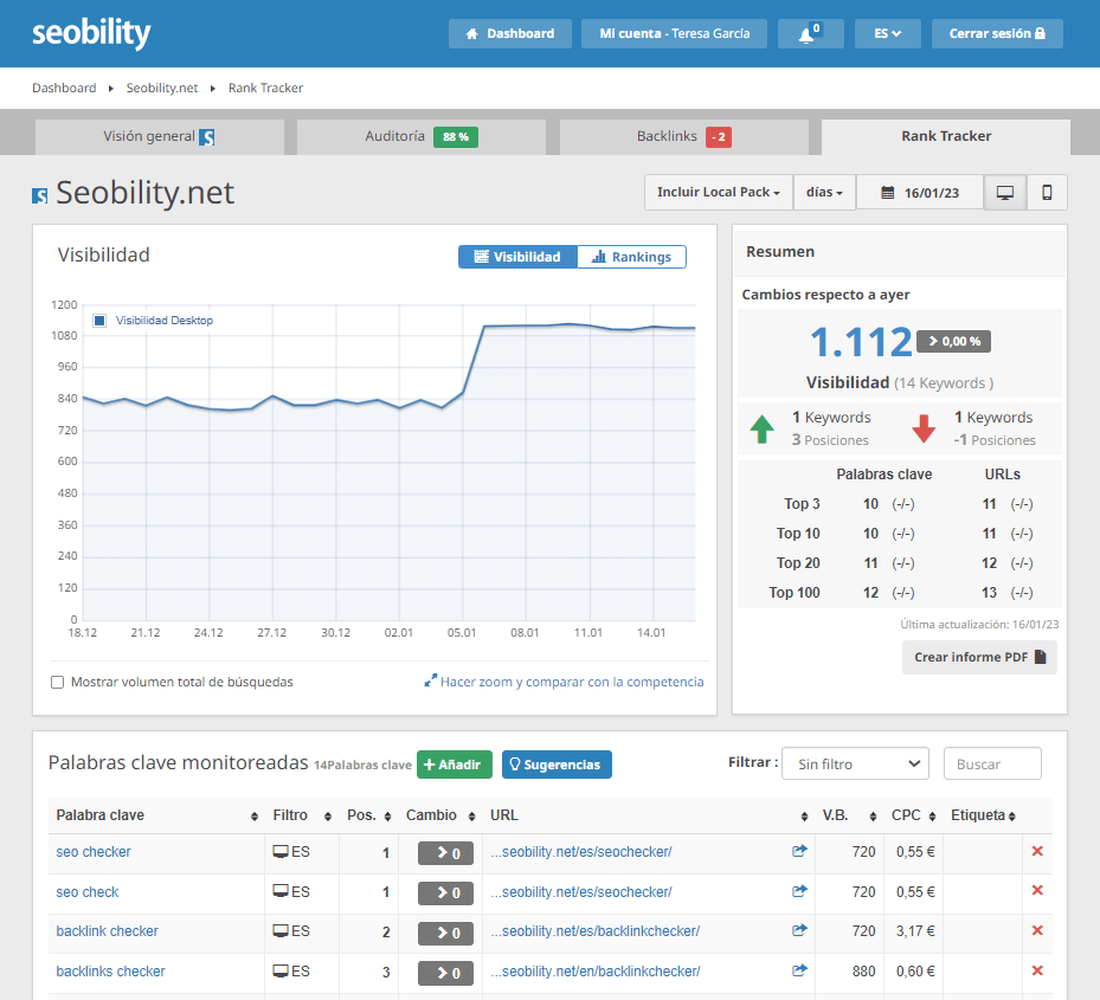Open the backlinks checker keyword link

tap(110, 971)
